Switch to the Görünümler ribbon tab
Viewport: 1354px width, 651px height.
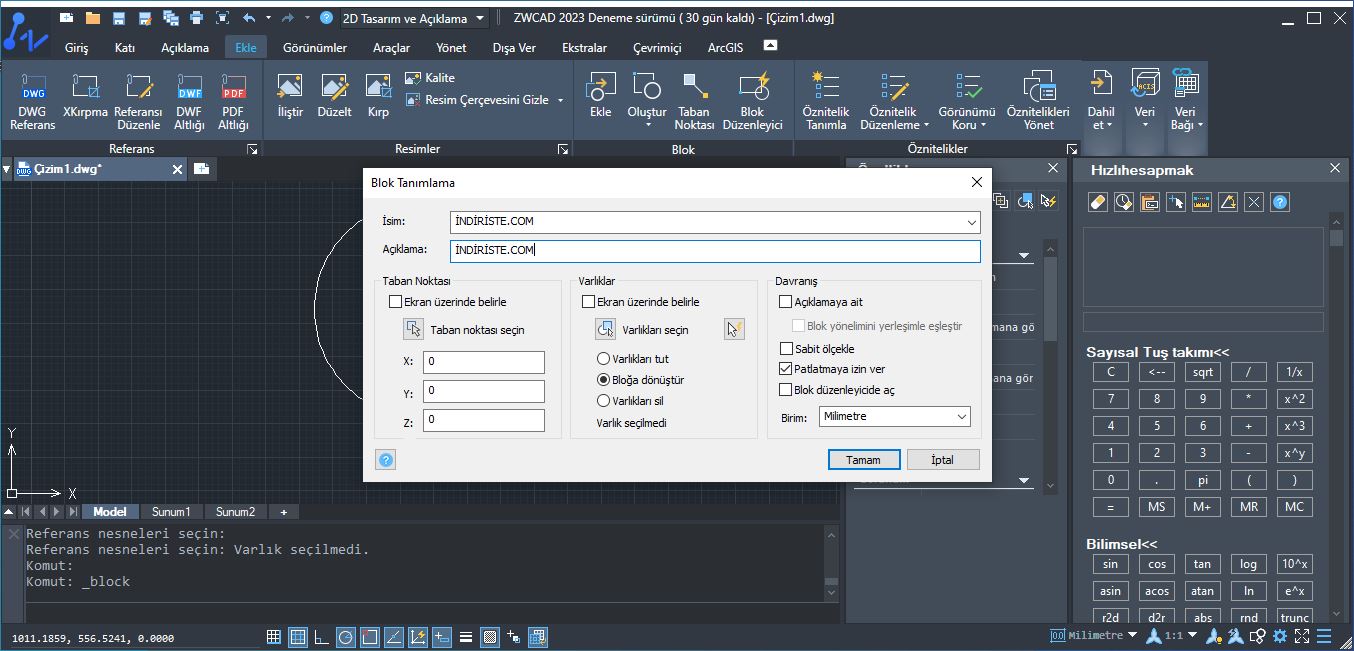315,47
